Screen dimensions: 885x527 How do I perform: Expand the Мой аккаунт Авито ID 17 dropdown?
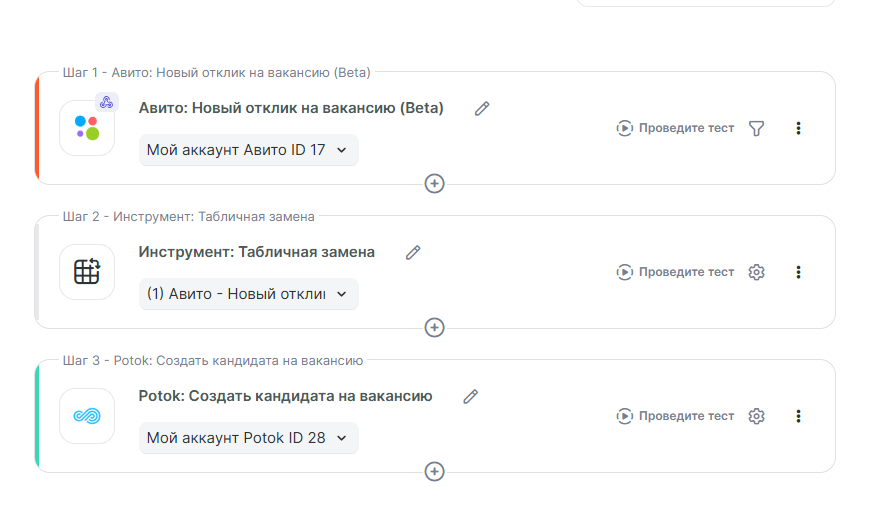[x=248, y=150]
